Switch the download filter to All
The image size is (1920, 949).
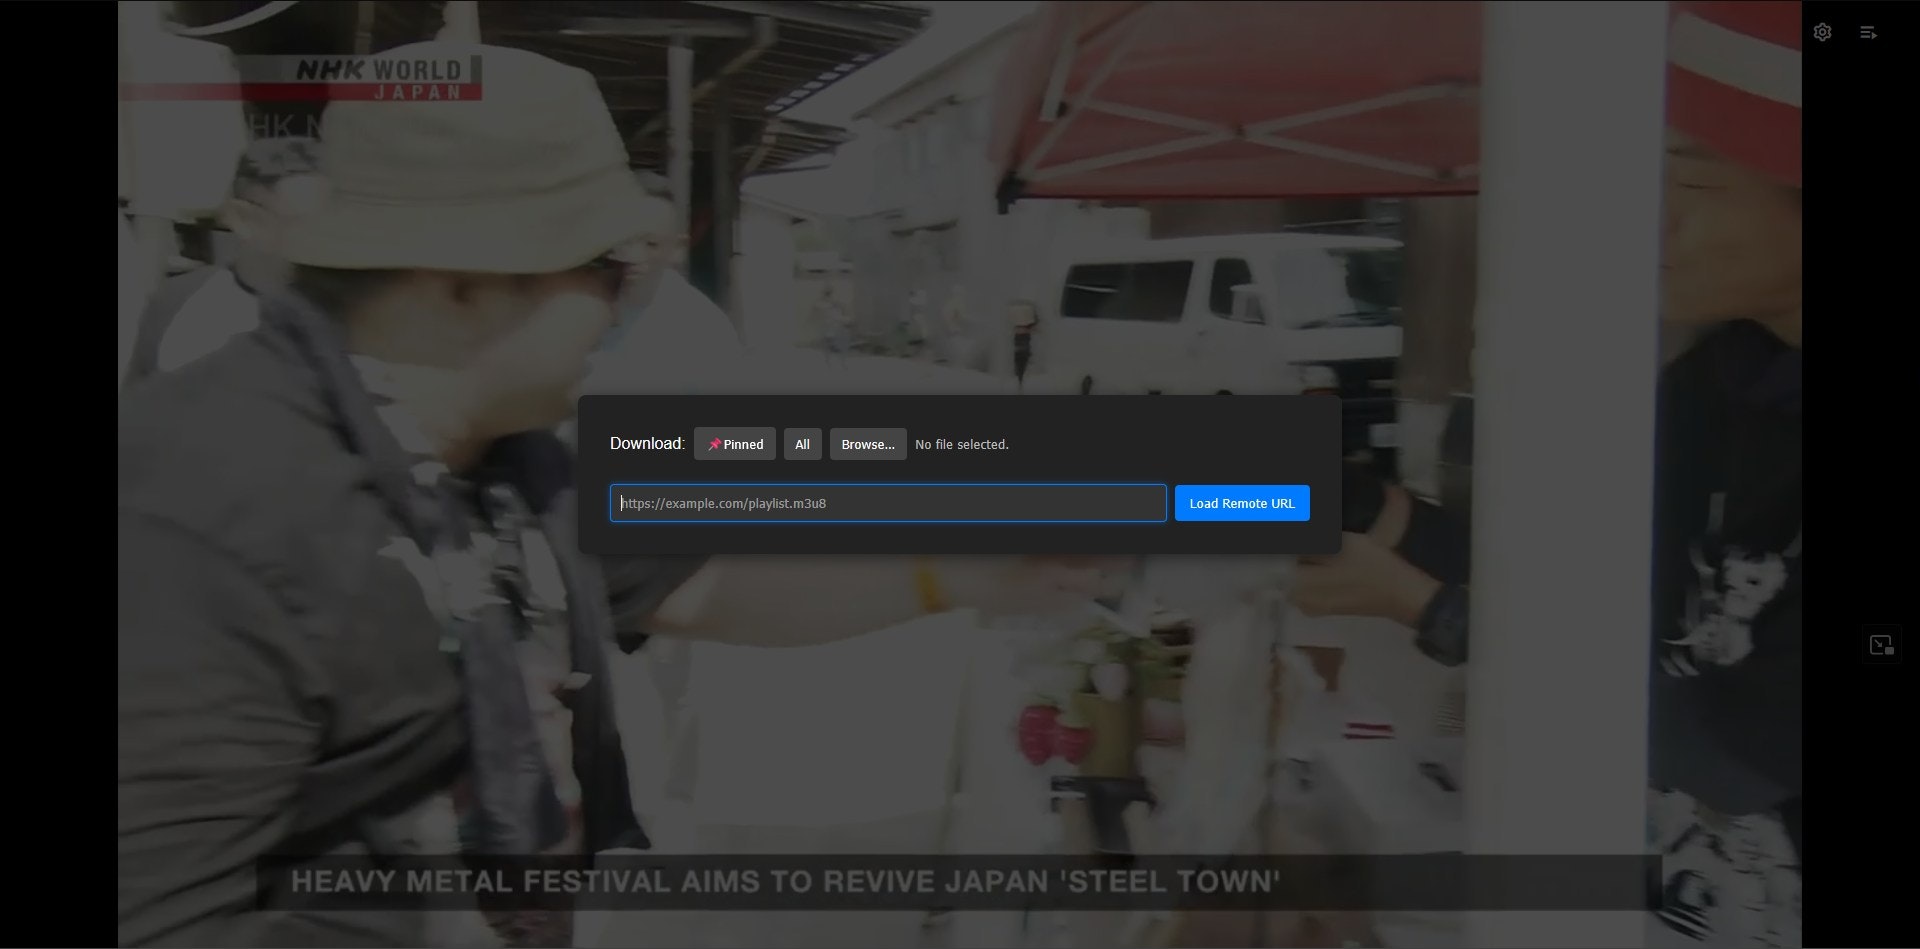click(x=802, y=444)
